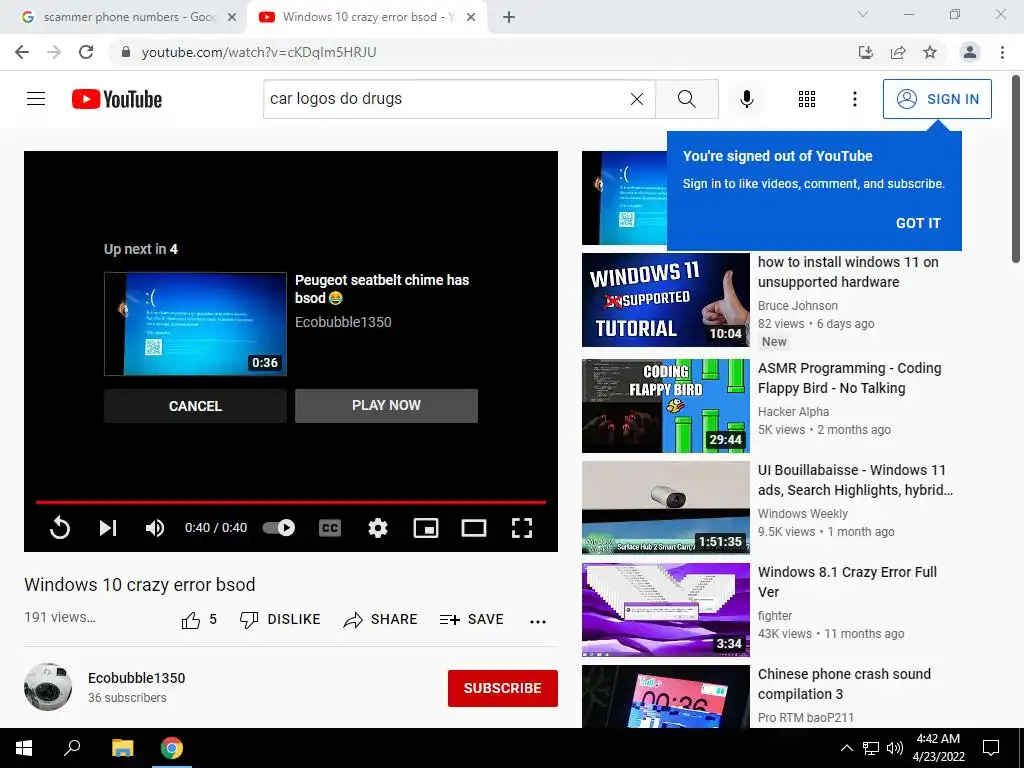Click the page vertical scrollbar
This screenshot has width=1024, height=768.
1016,170
